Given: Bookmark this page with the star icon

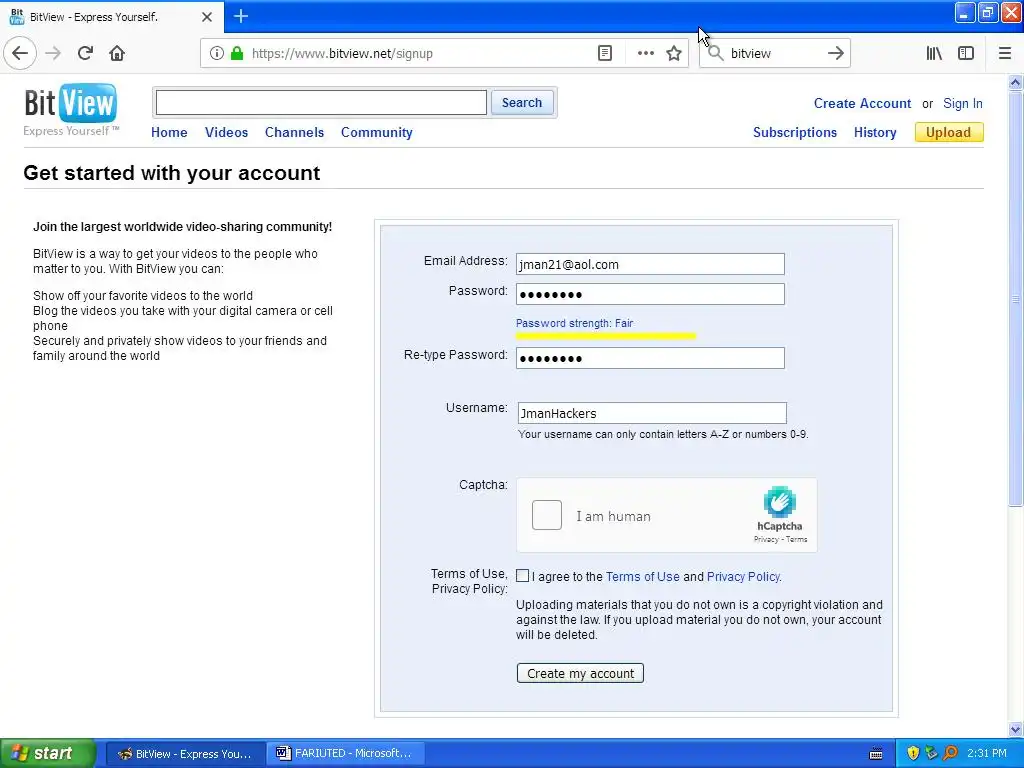Looking at the screenshot, I should tap(674, 53).
